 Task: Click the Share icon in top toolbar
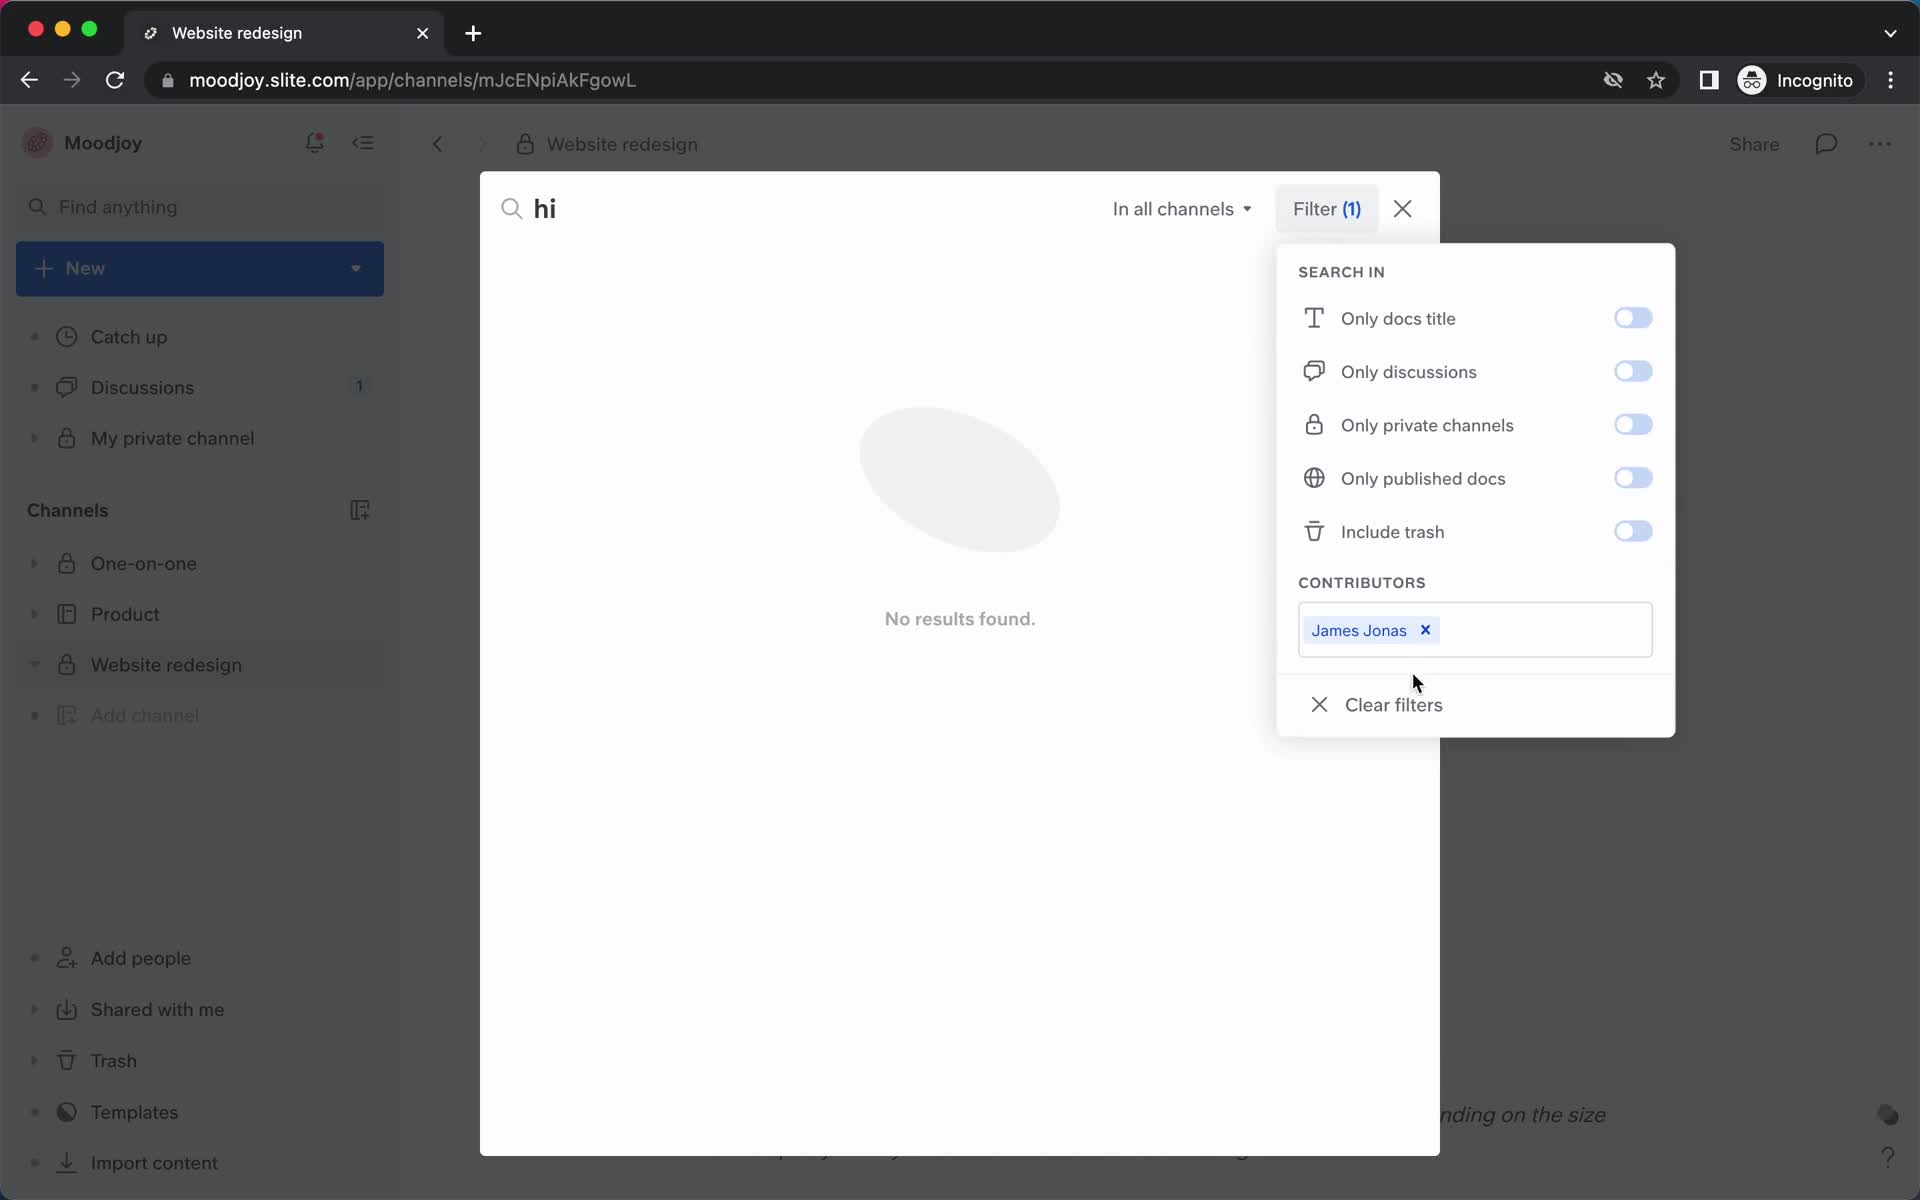[x=1754, y=144]
